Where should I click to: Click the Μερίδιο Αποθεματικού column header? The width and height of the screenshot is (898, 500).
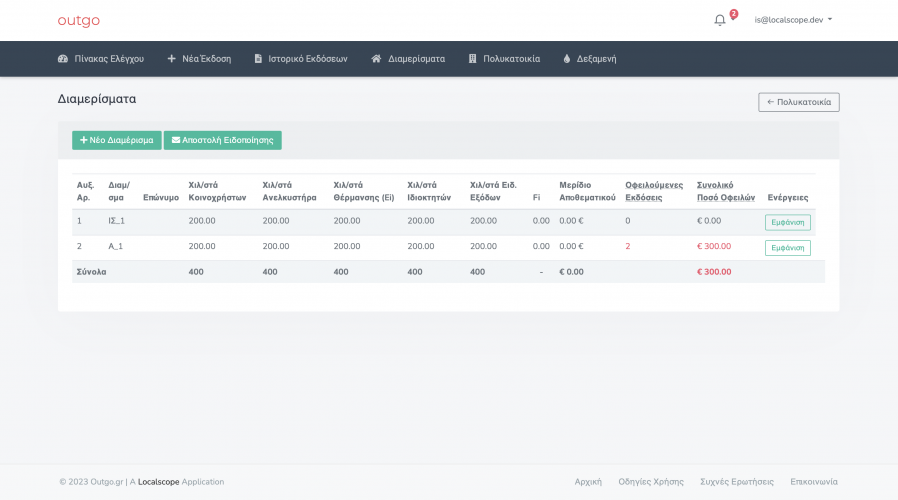click(587, 191)
